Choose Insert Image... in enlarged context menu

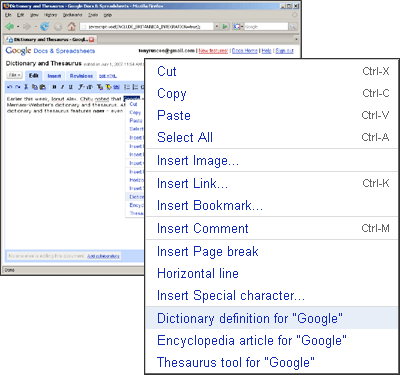click(272, 160)
